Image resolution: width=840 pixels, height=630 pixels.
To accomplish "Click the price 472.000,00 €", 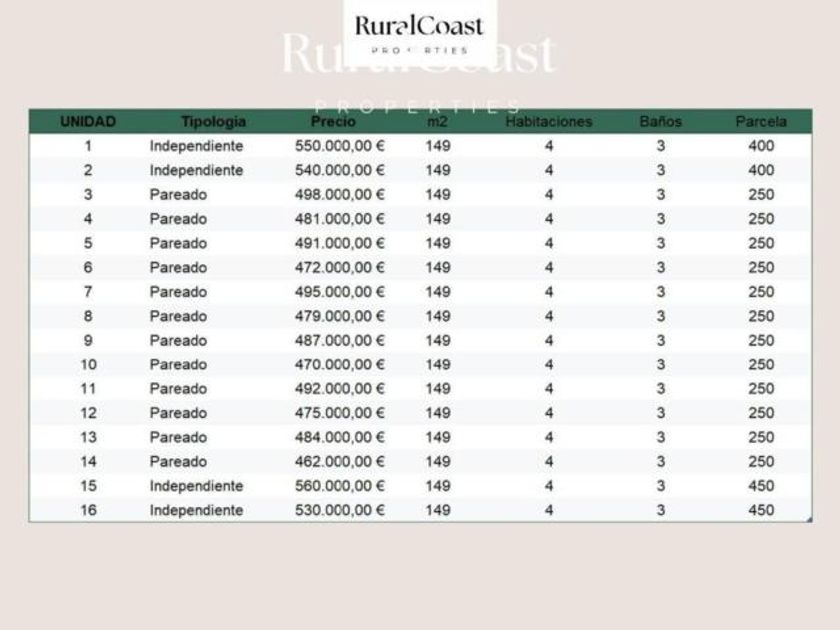I will tap(340, 267).
